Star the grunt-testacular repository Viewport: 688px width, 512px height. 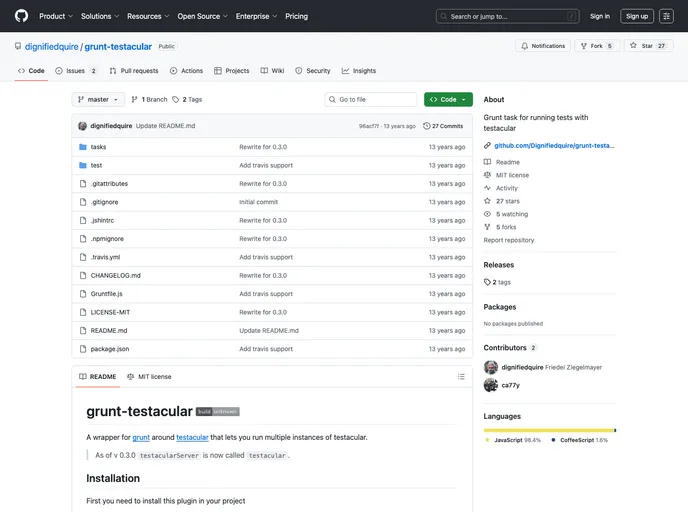(648, 46)
